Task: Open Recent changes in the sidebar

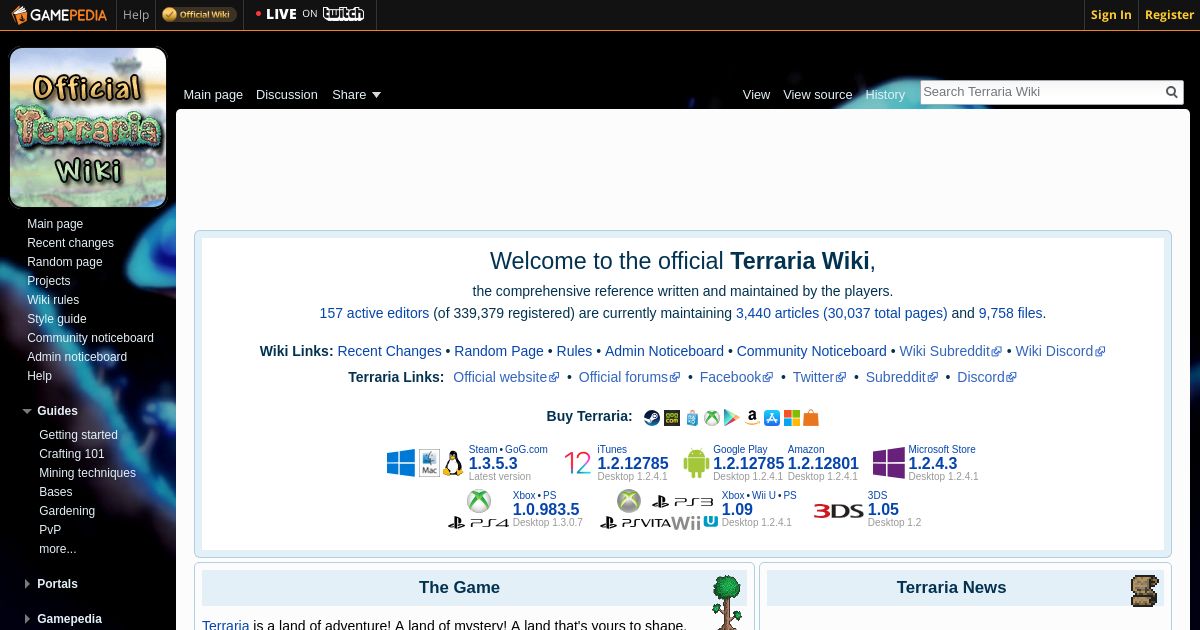Action: [70, 243]
